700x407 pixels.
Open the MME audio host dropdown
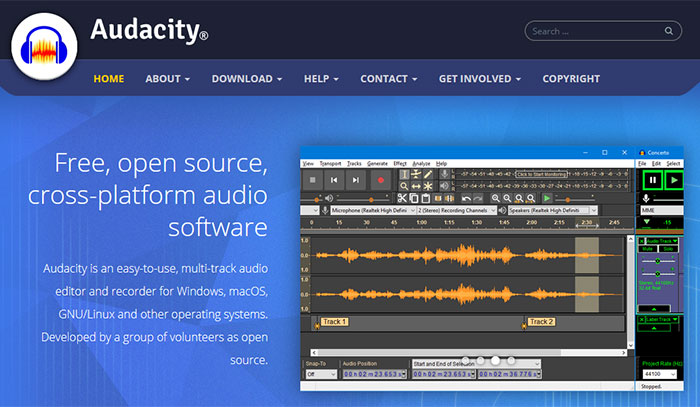tap(662, 210)
